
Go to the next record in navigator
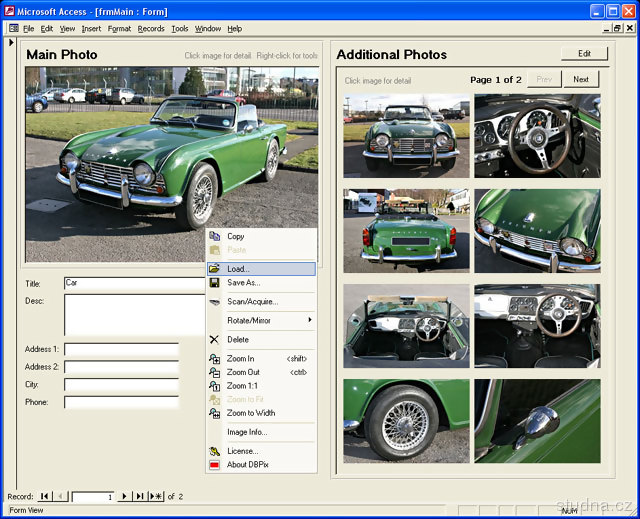click(124, 496)
